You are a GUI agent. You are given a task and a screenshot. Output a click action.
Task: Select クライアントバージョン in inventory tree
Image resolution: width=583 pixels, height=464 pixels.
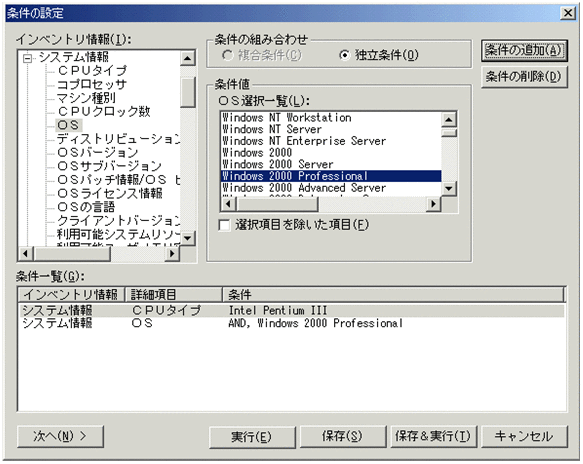click(x=118, y=221)
